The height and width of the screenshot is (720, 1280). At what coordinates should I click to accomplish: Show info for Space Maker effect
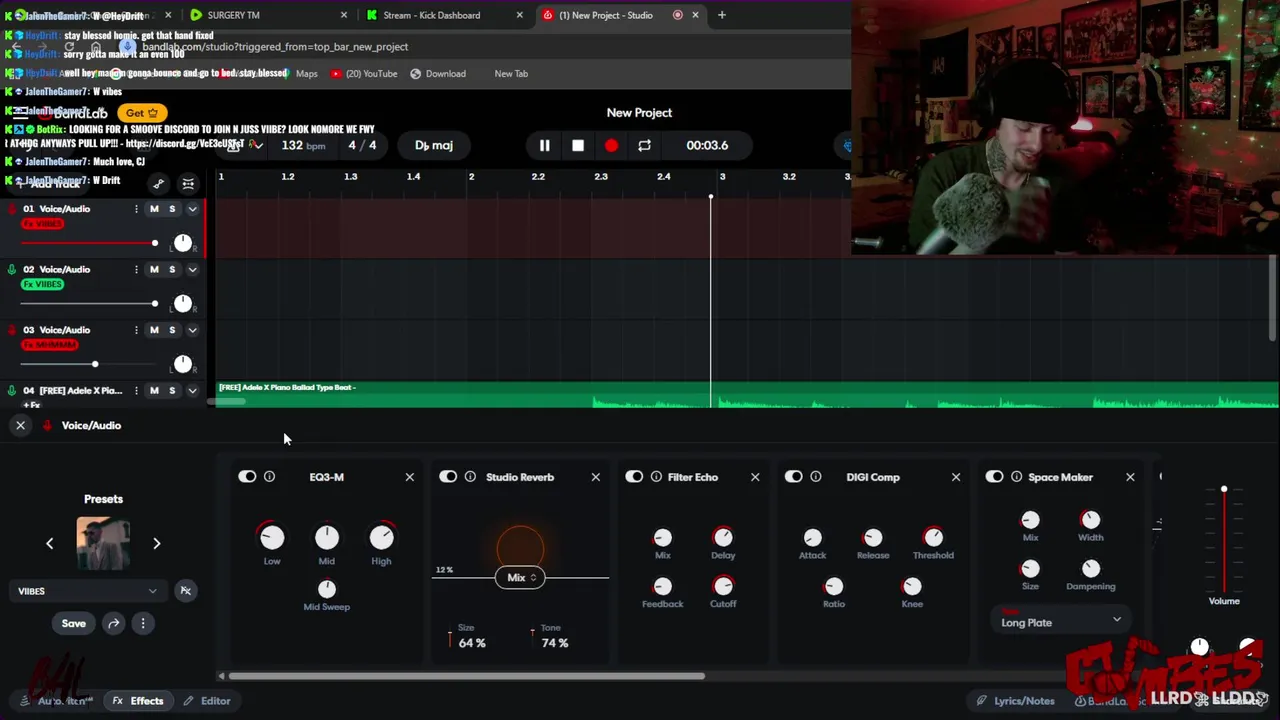pos(1016,477)
